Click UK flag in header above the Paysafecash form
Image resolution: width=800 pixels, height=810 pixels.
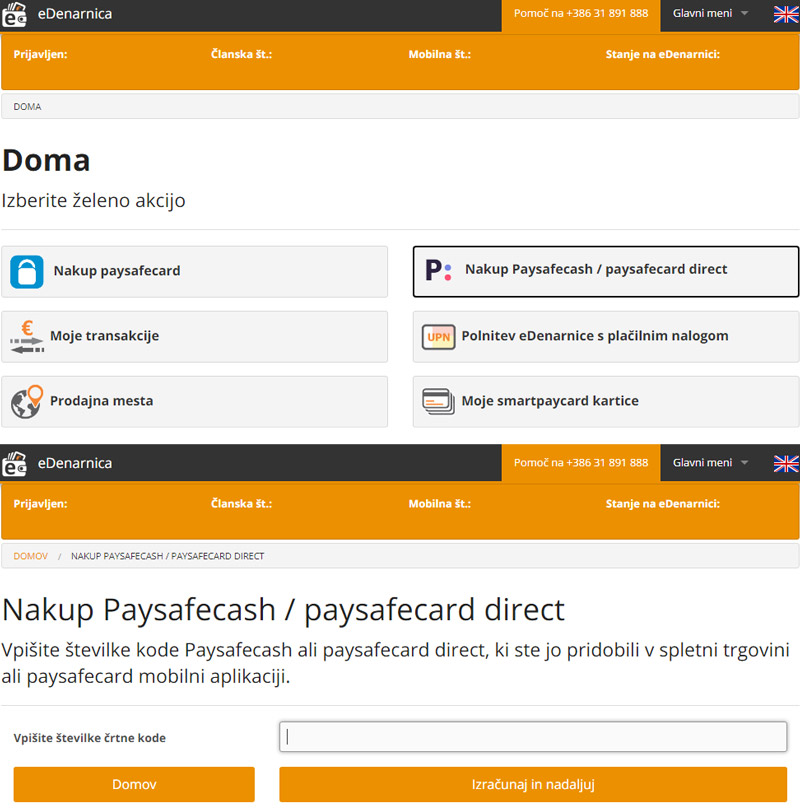(x=786, y=463)
